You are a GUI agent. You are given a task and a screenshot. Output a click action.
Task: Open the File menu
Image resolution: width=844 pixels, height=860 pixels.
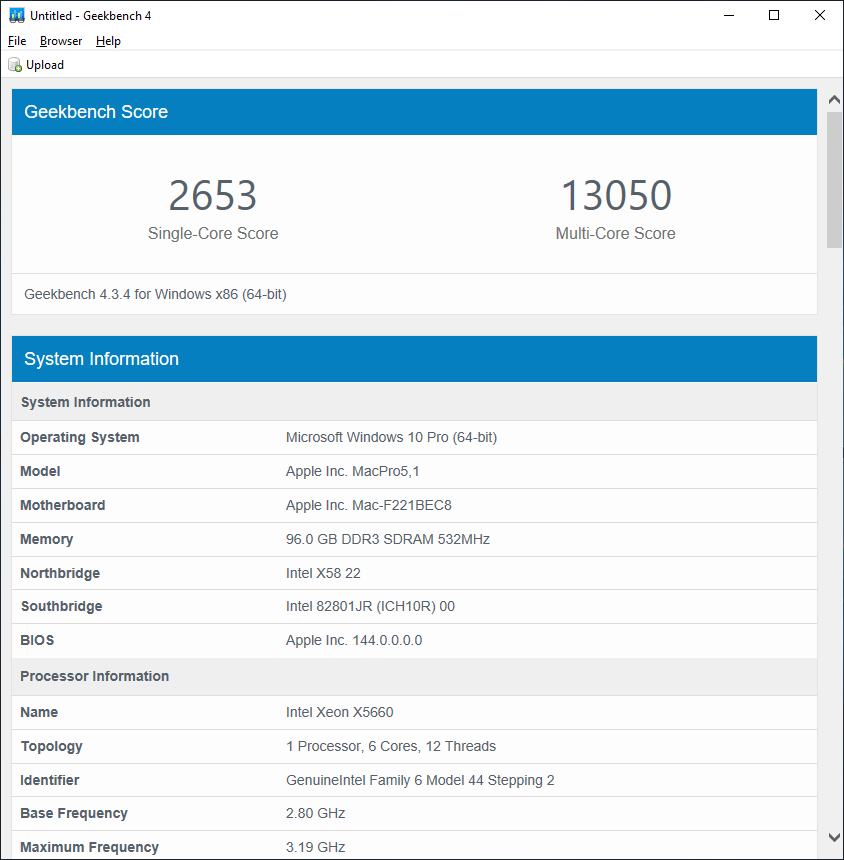pos(17,41)
